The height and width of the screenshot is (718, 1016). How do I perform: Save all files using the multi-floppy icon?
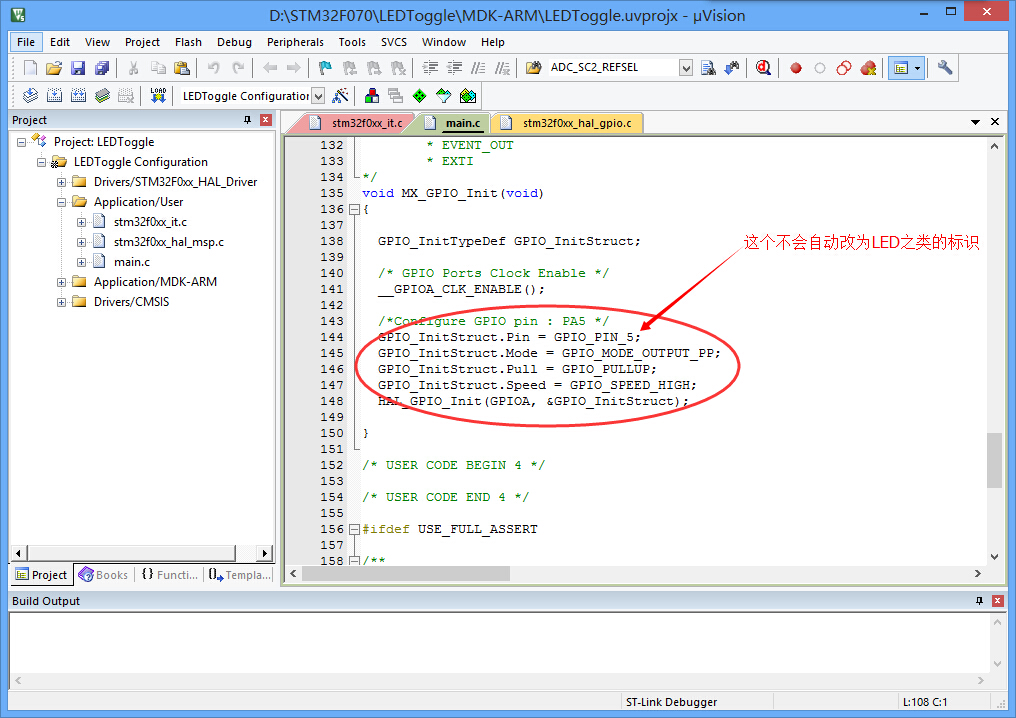pyautogui.click(x=102, y=68)
